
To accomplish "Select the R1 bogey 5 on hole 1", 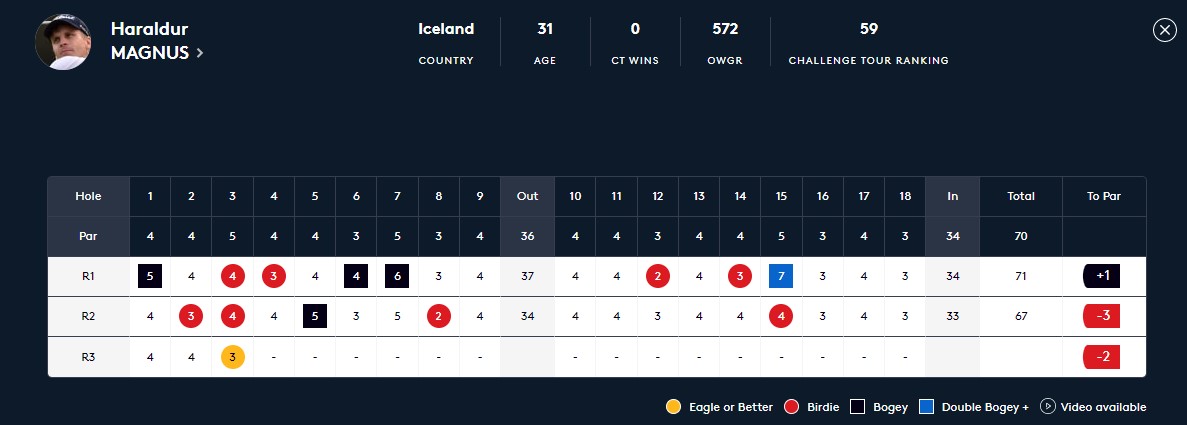I will 150,277.
